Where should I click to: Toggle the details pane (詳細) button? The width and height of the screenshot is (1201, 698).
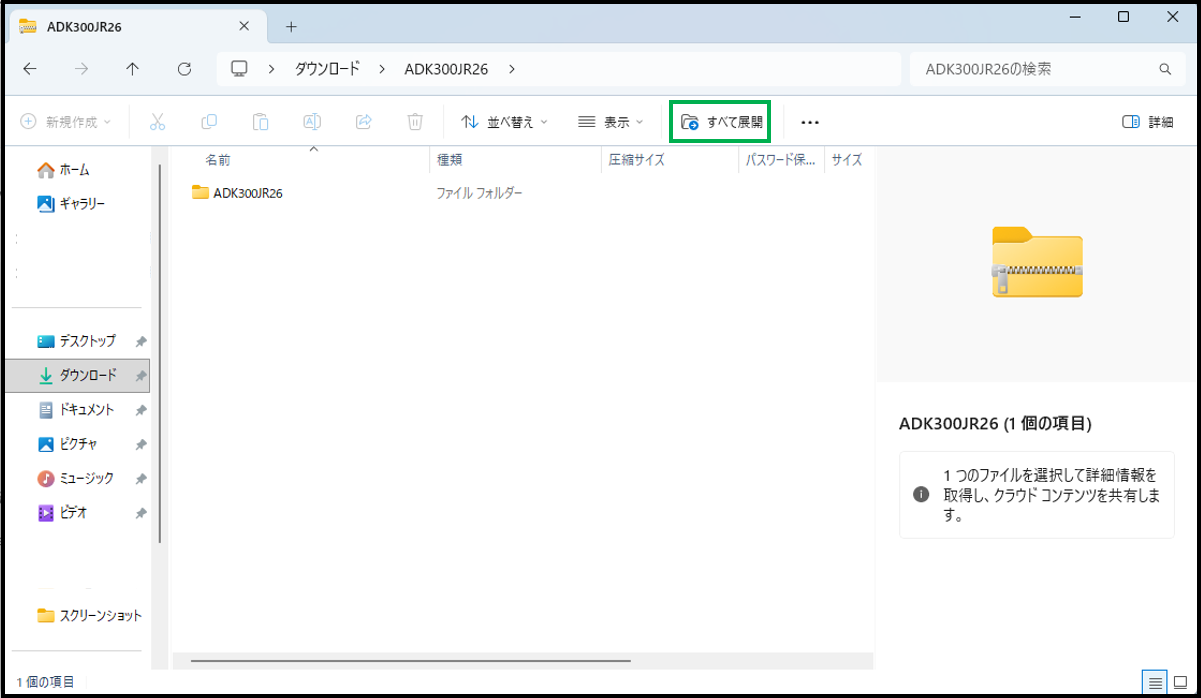point(1147,122)
